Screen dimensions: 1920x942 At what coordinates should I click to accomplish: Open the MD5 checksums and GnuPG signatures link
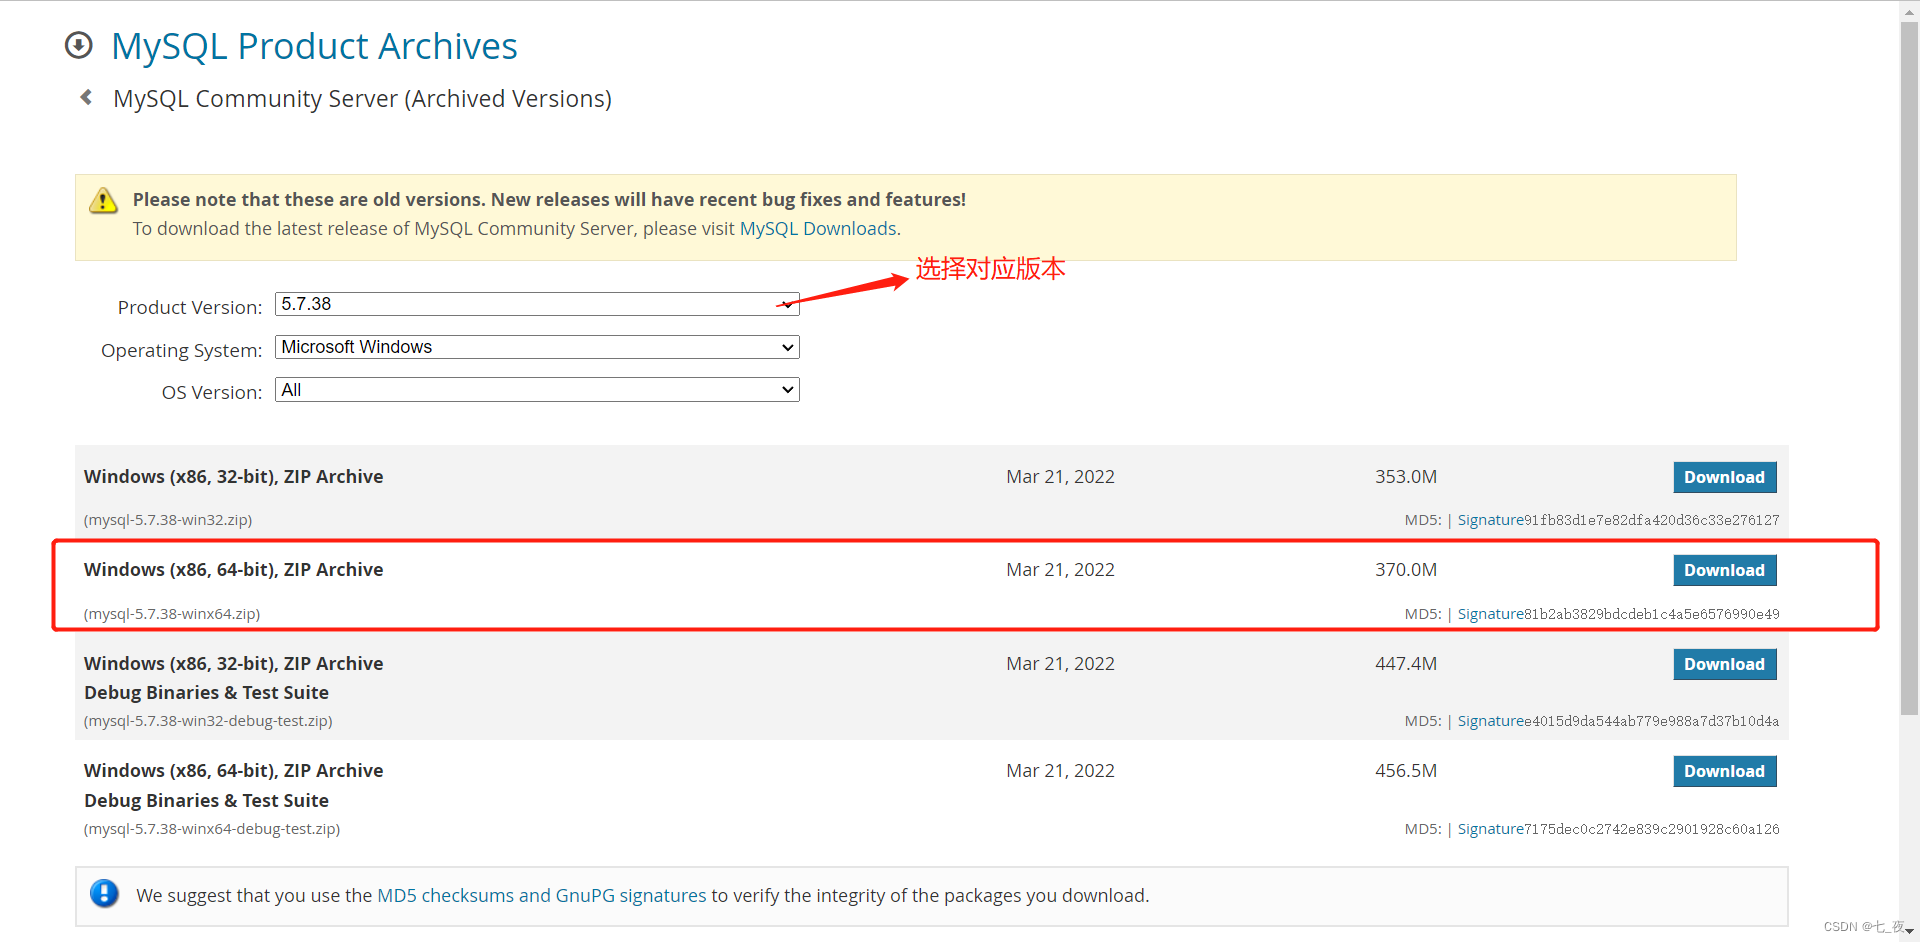coord(541,895)
